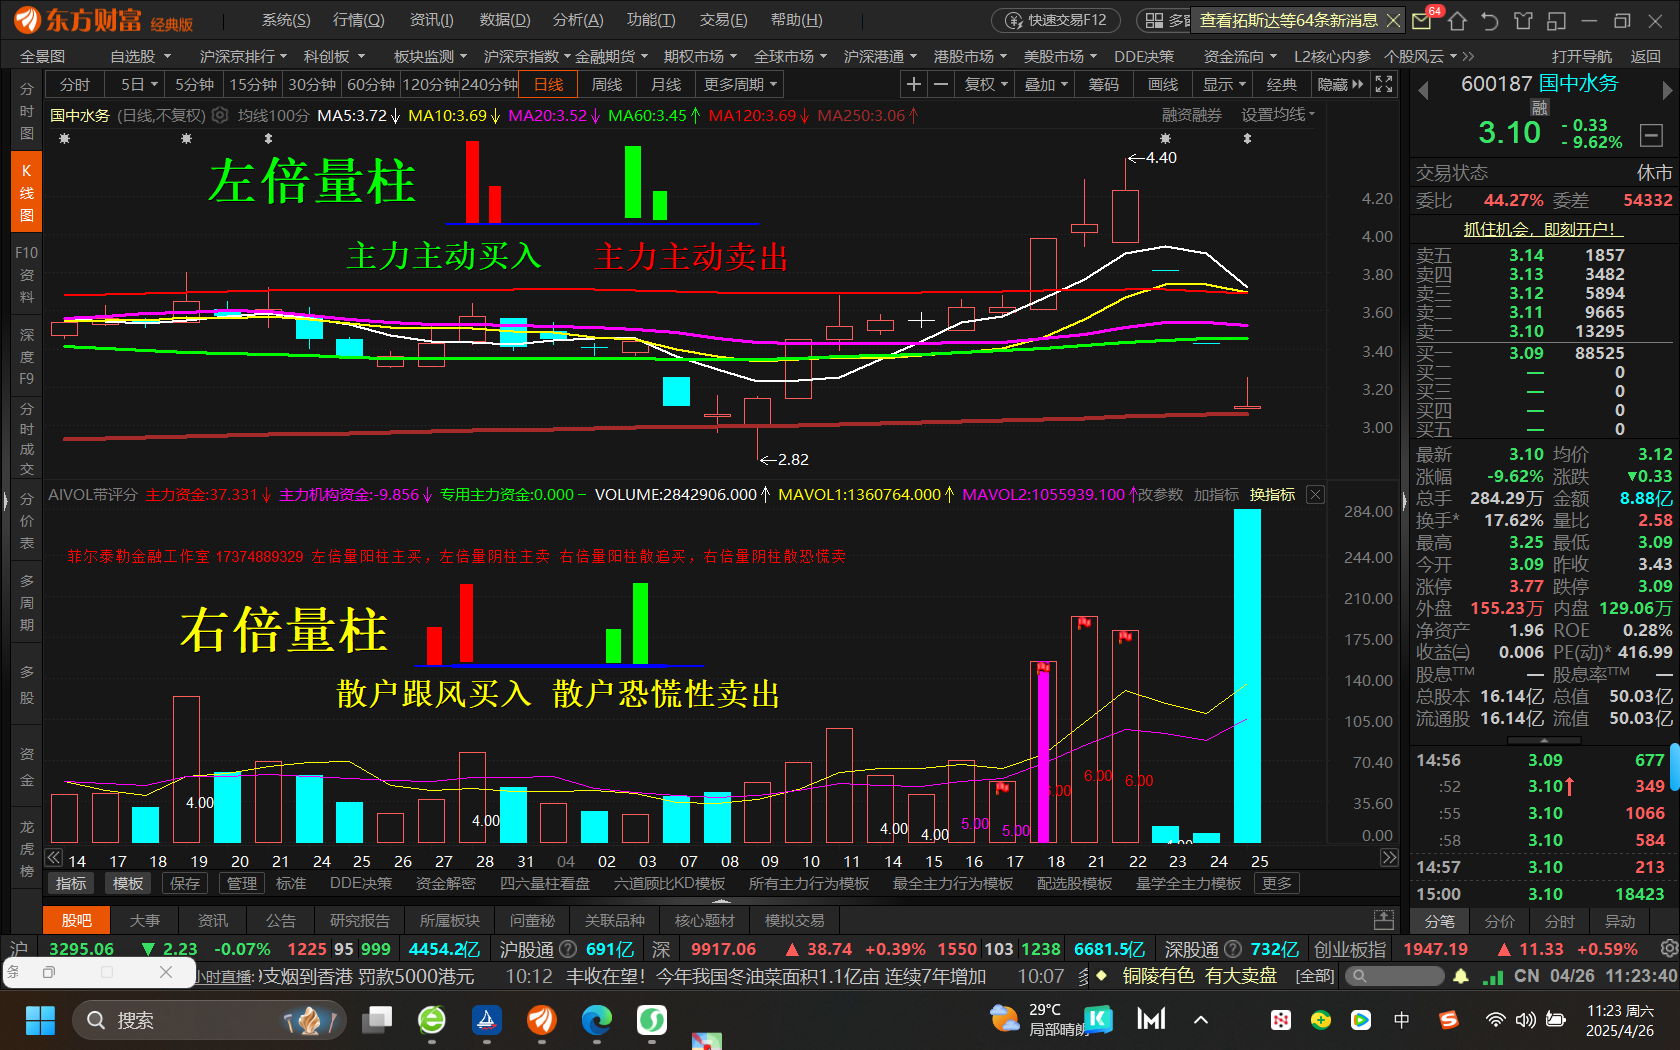Image resolution: width=1680 pixels, height=1050 pixels.
Task: Expand the 显示 display dropdown
Action: coord(1224,85)
